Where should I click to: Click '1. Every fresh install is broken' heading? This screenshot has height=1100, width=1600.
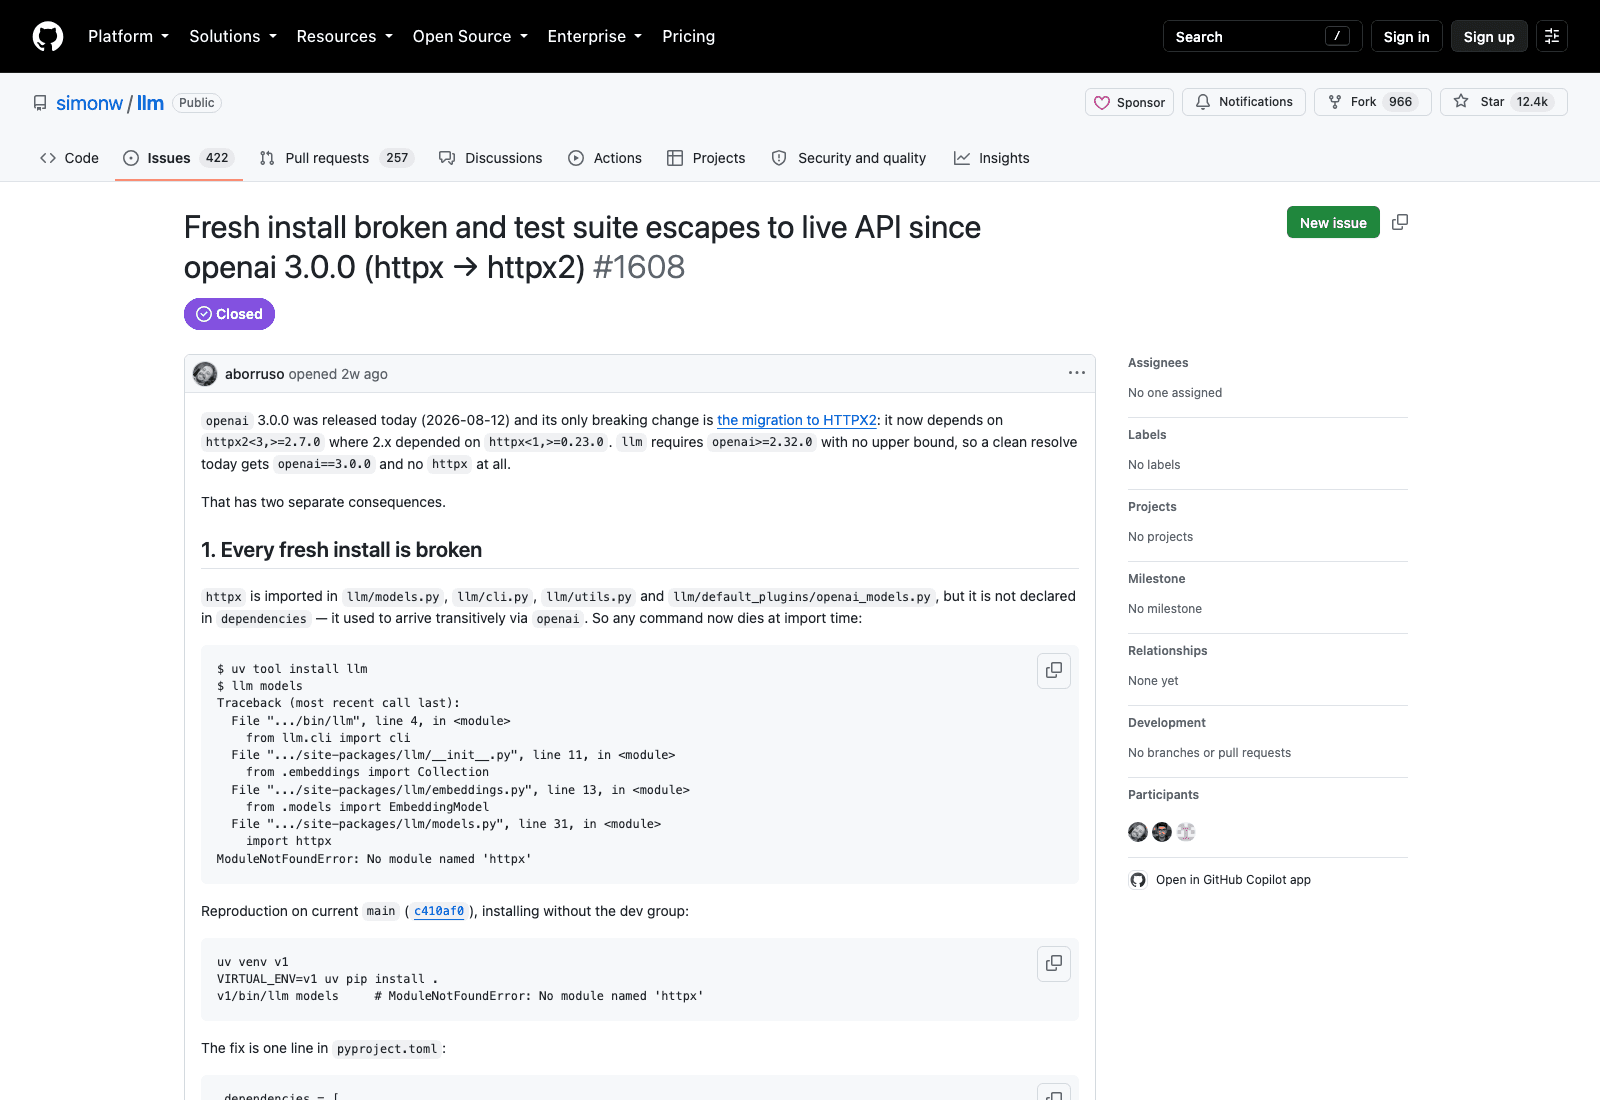[341, 550]
